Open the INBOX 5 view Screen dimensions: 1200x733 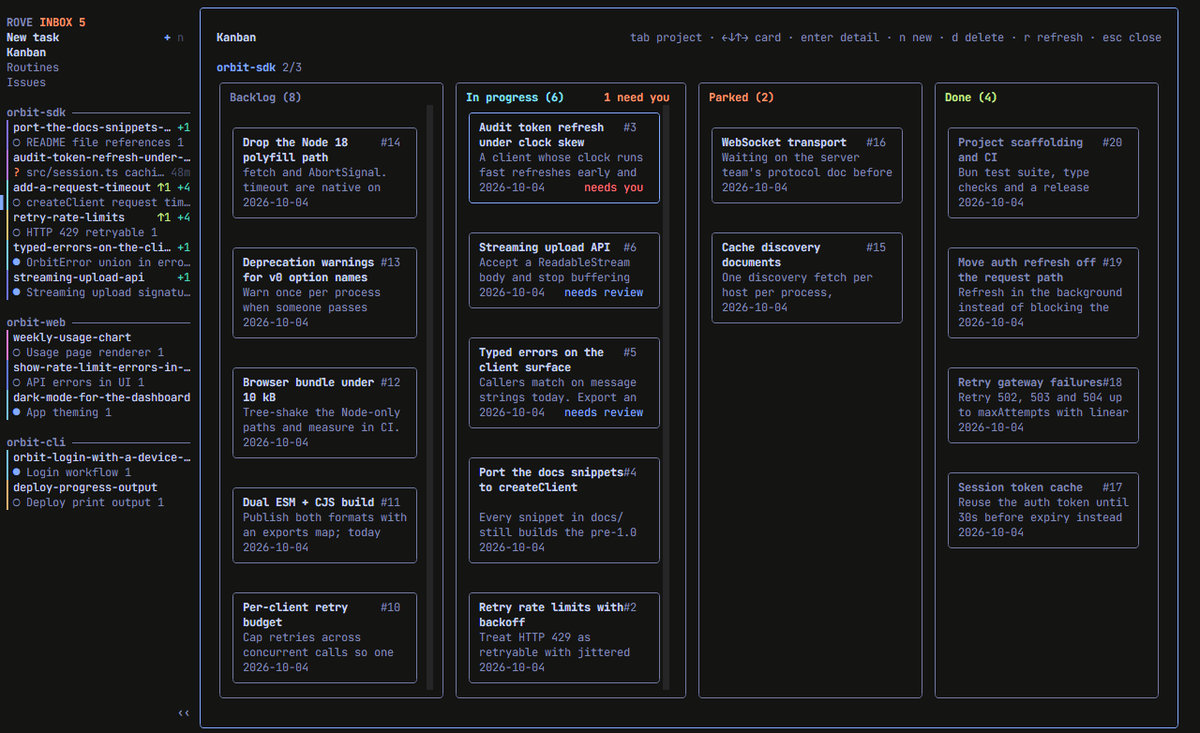point(62,22)
